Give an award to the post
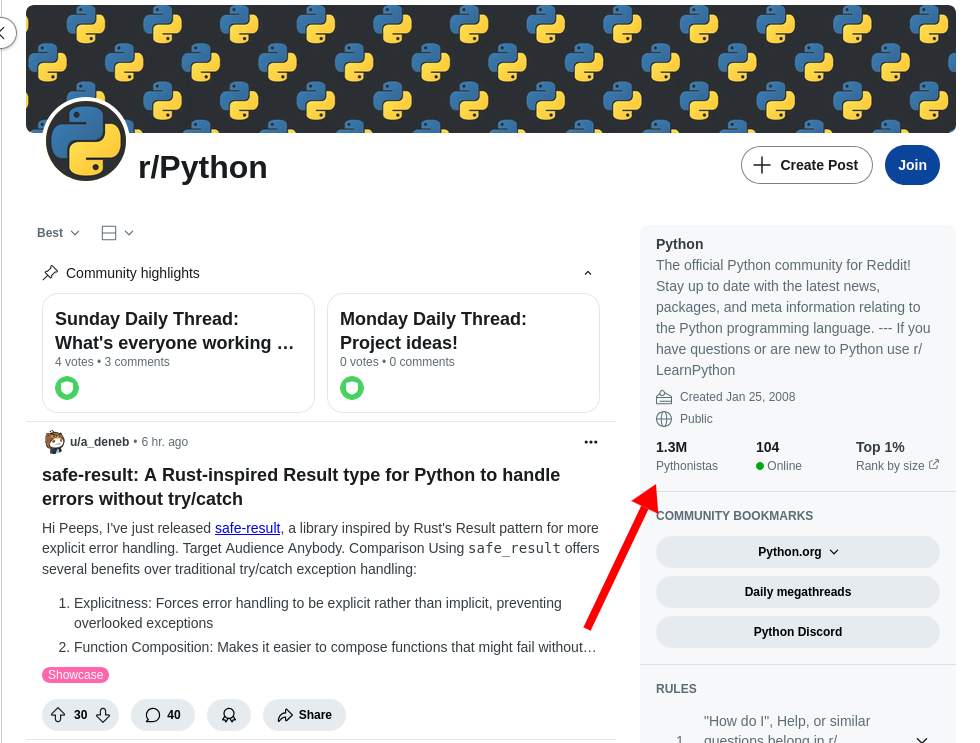 (228, 714)
